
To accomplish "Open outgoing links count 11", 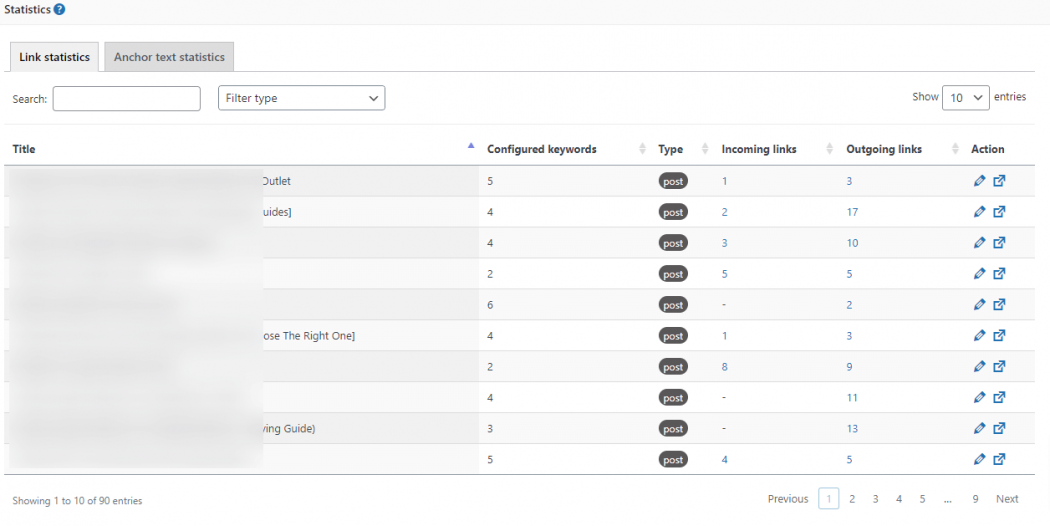I will pos(852,397).
